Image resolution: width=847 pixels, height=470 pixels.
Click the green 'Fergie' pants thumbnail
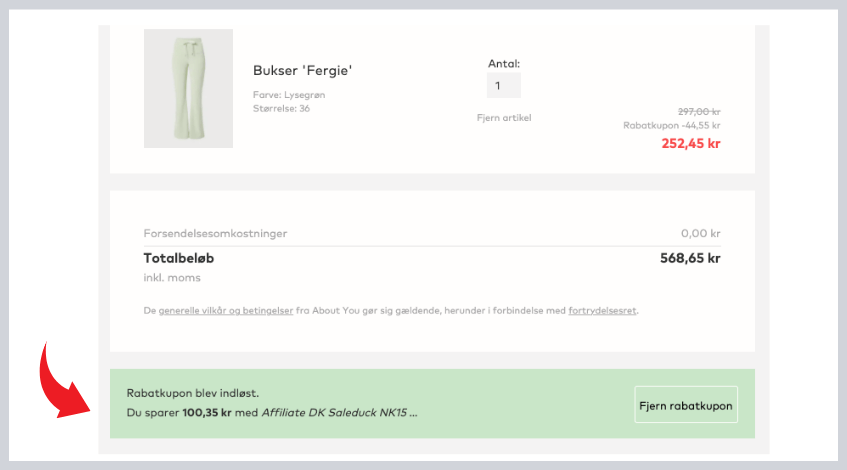(188, 88)
